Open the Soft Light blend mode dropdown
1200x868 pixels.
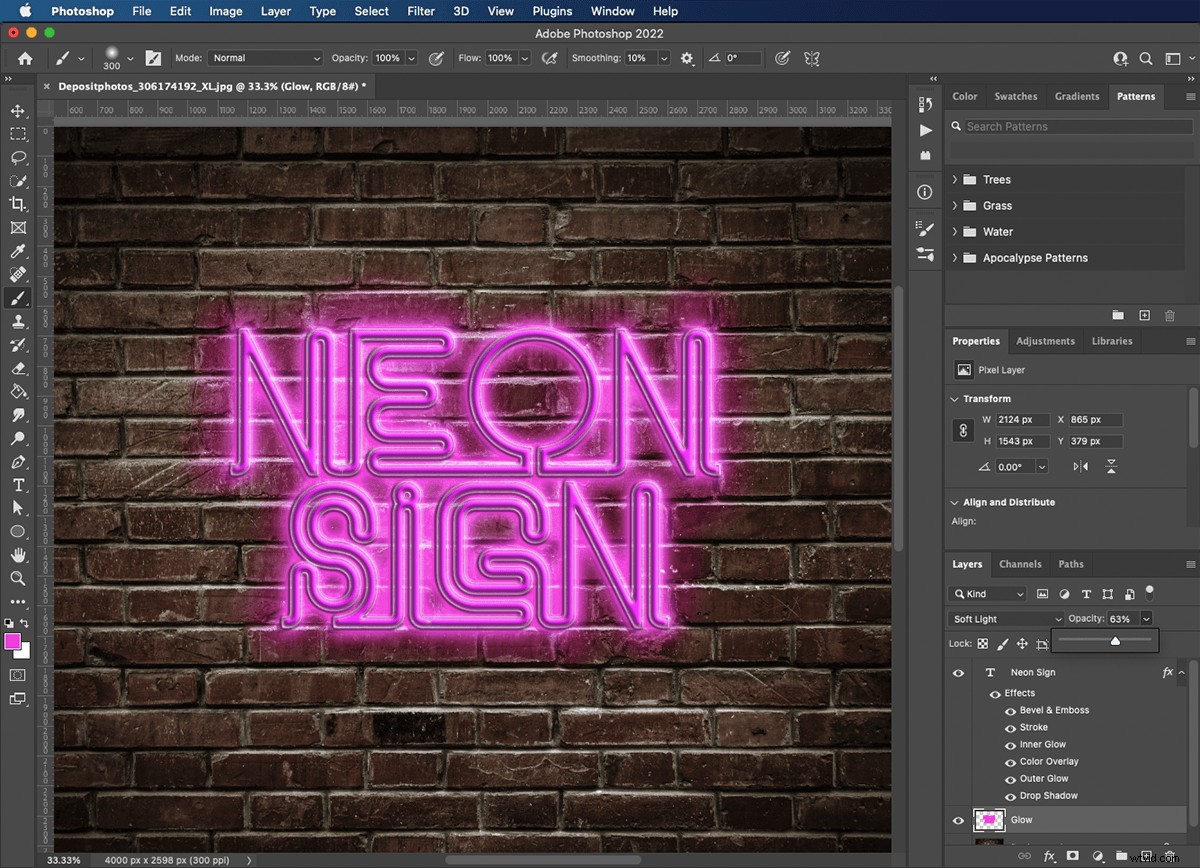pyautogui.click(x=1005, y=618)
